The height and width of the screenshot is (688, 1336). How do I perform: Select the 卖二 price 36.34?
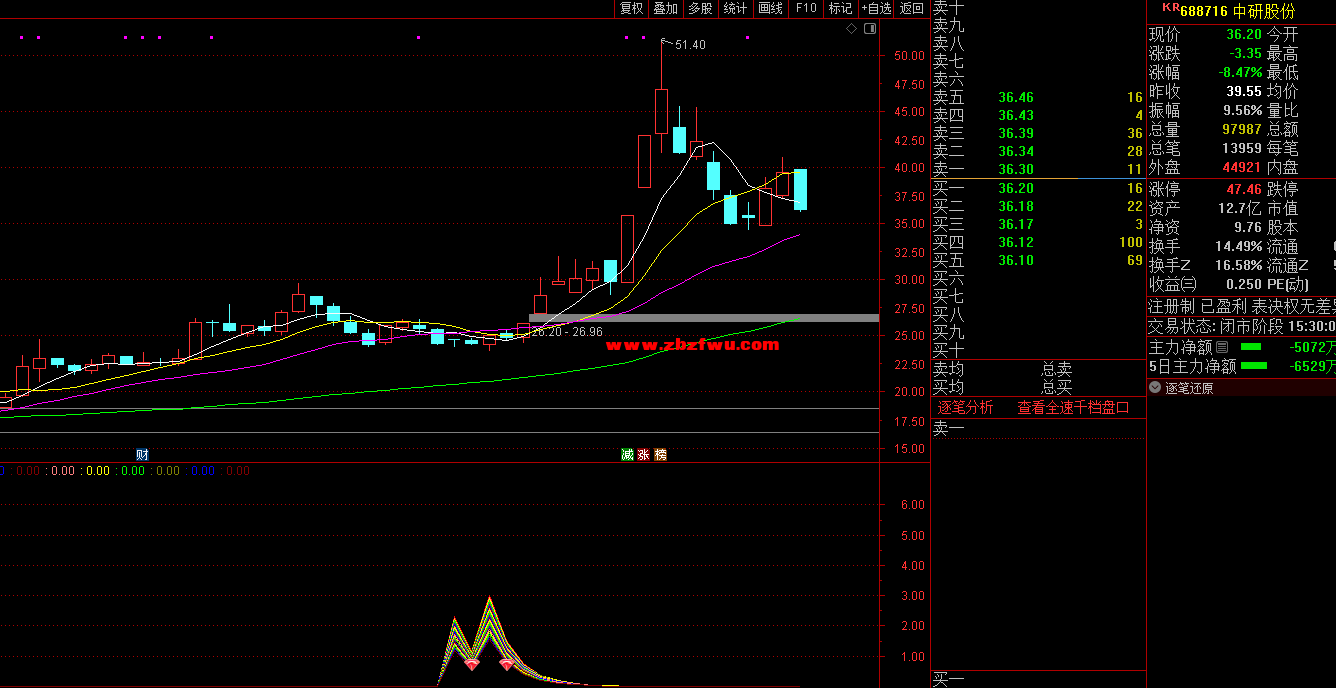pyautogui.click(x=1016, y=151)
